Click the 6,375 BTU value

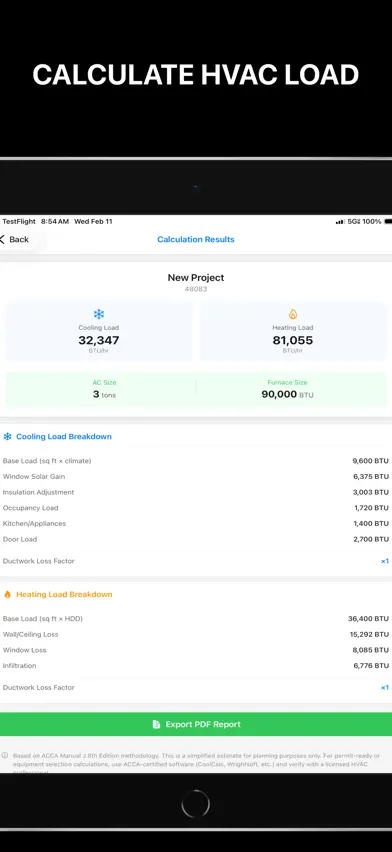[370, 477]
